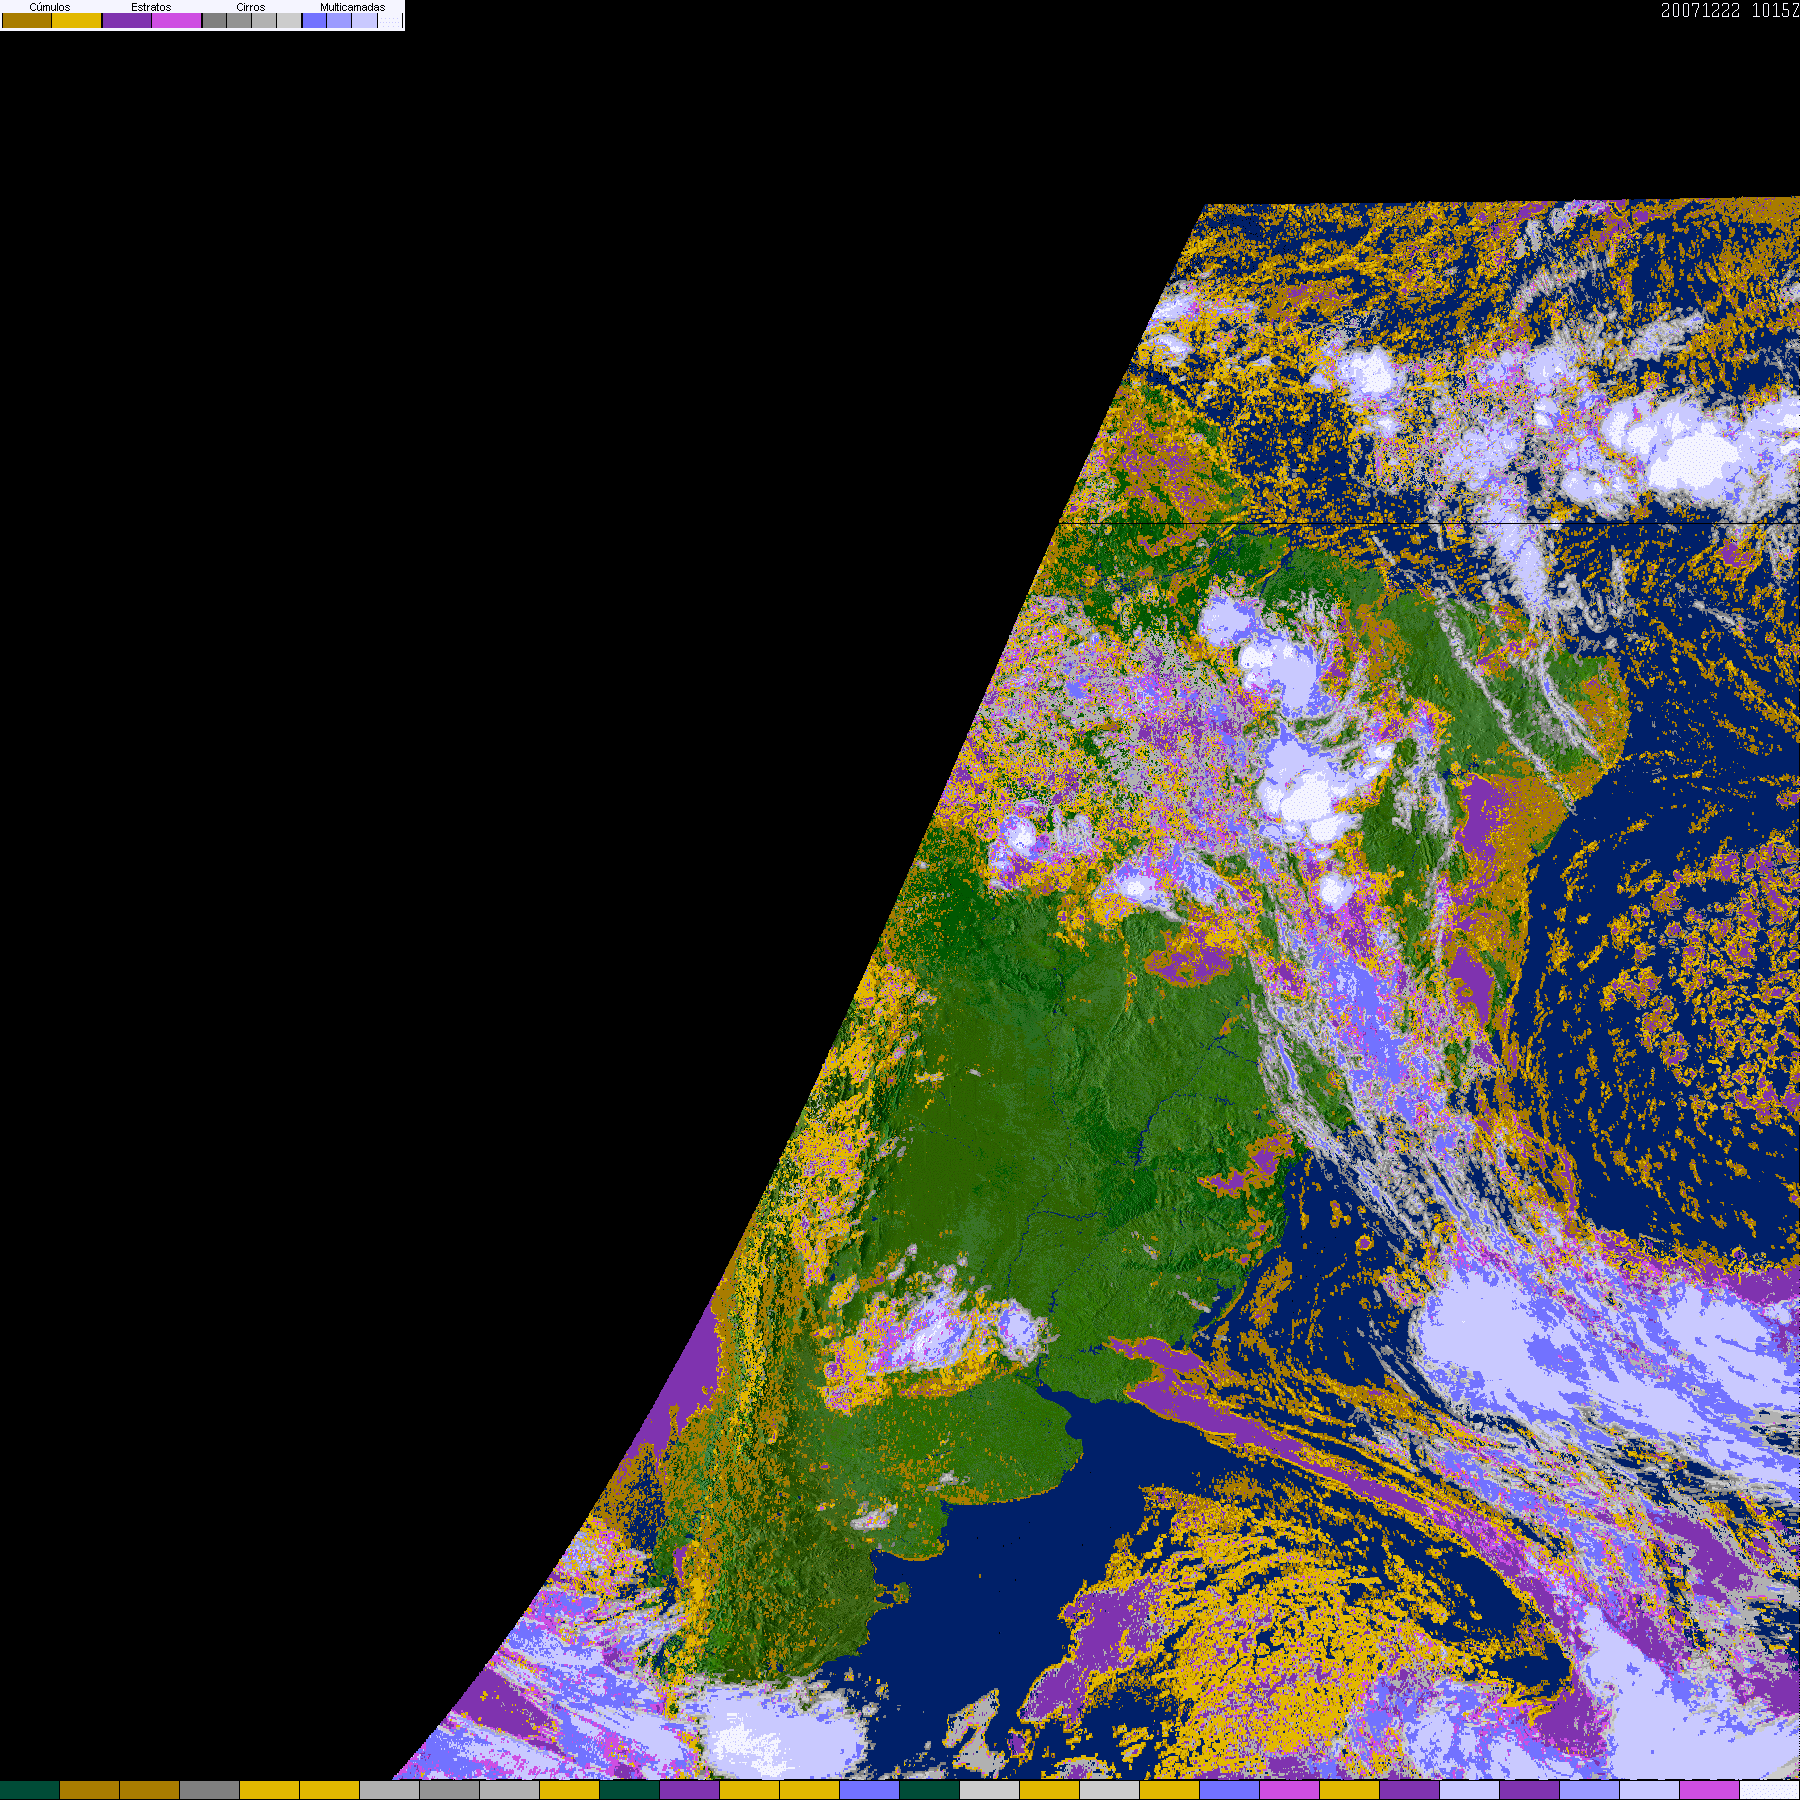Click the Estratos legend label
This screenshot has width=1800, height=1800.
(x=151, y=7)
